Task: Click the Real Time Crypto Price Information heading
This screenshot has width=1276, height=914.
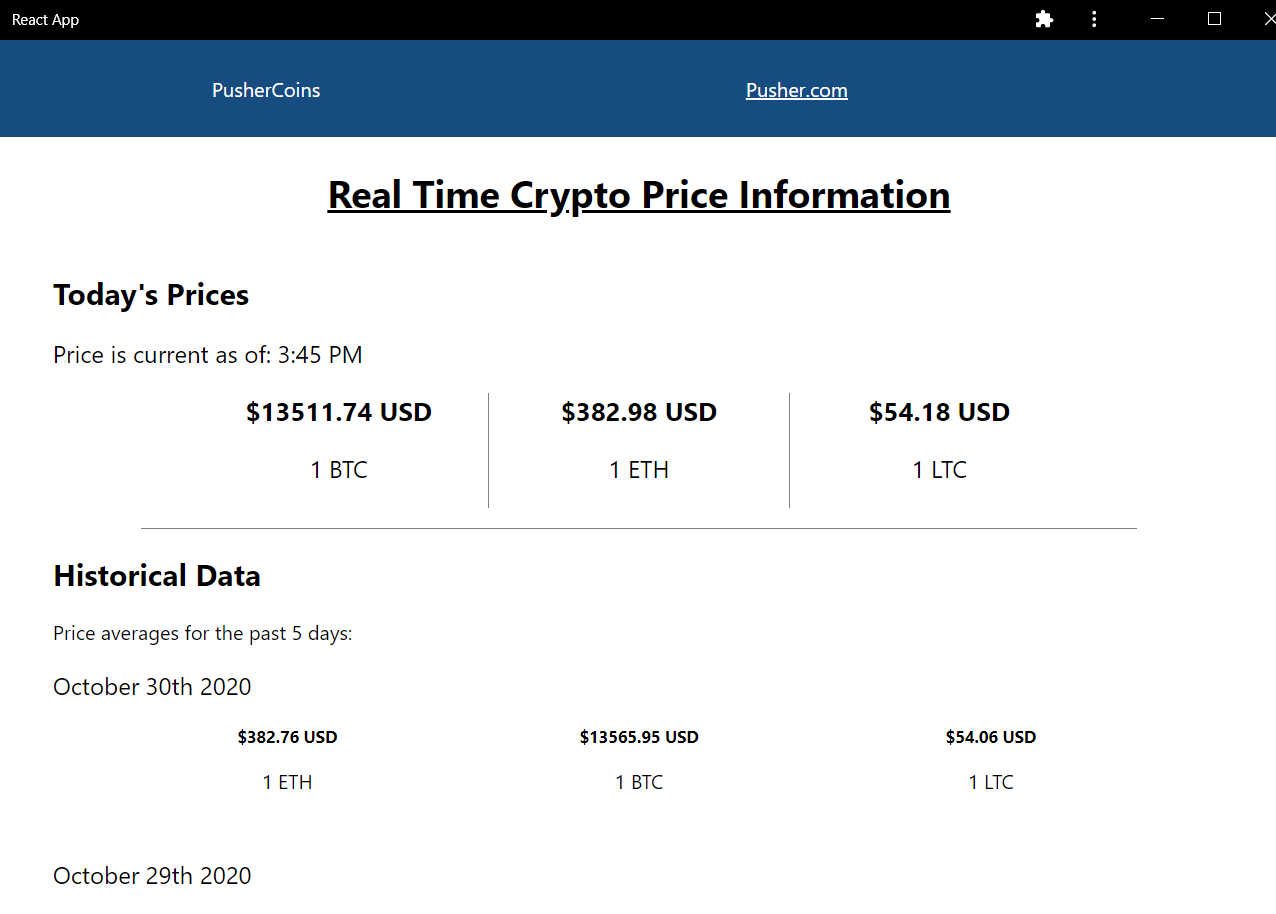Action: 639,195
